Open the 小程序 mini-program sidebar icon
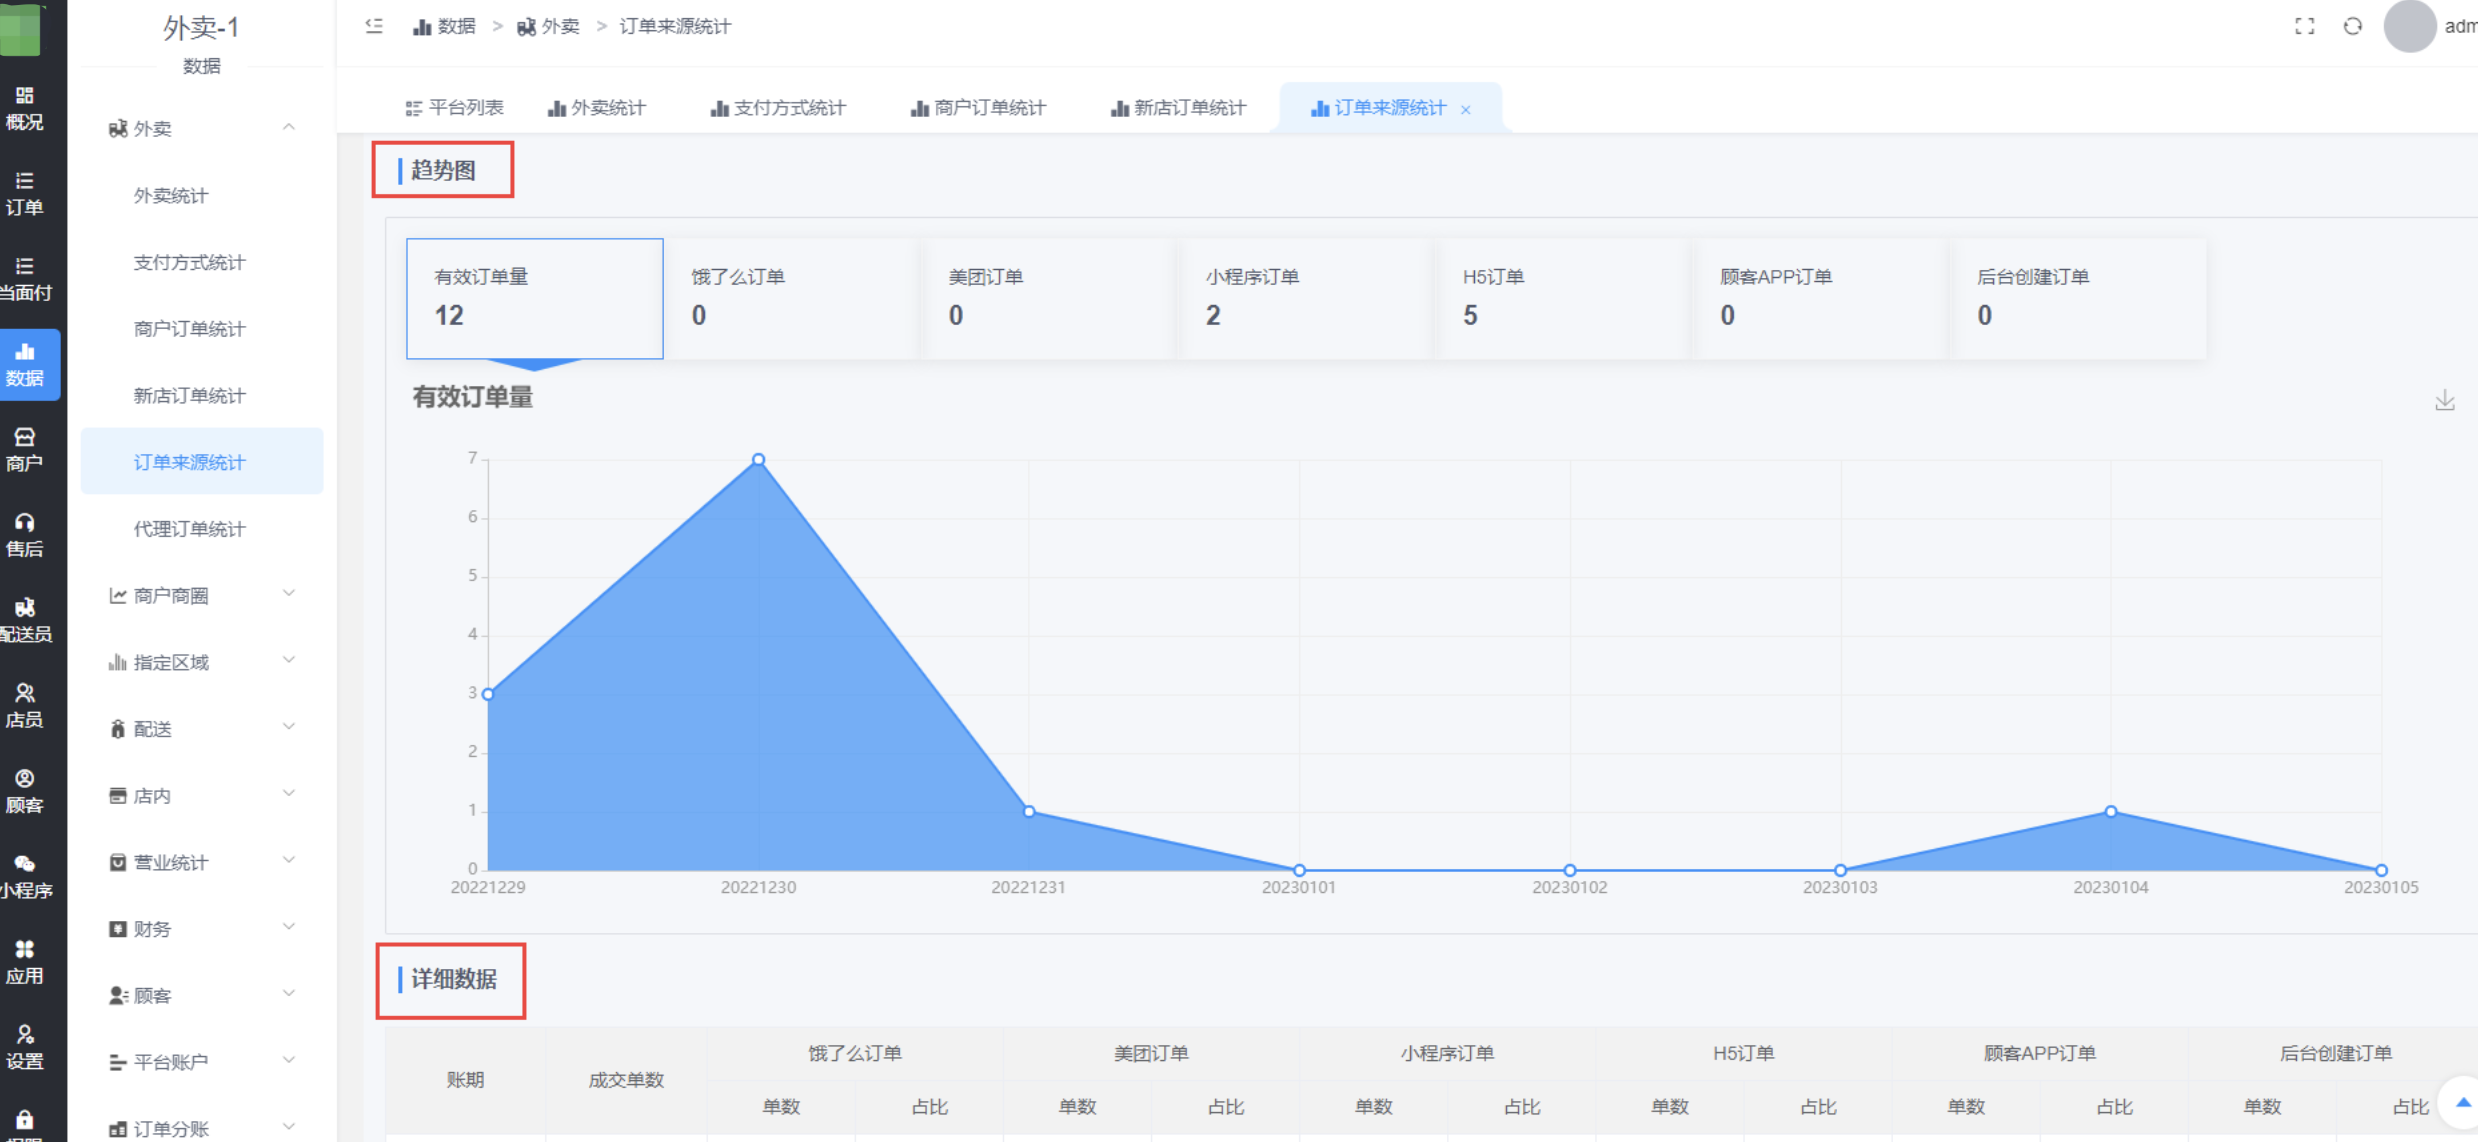The width and height of the screenshot is (2478, 1142). click(x=25, y=876)
